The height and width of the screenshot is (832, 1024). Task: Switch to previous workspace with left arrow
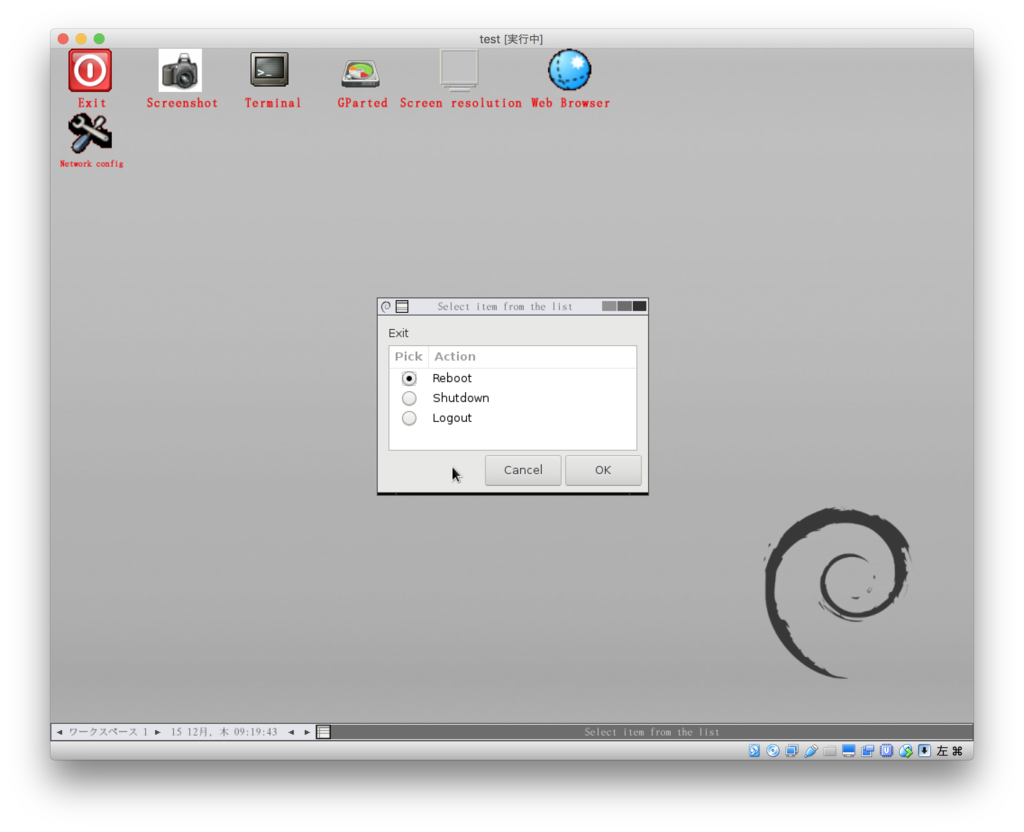[x=59, y=732]
